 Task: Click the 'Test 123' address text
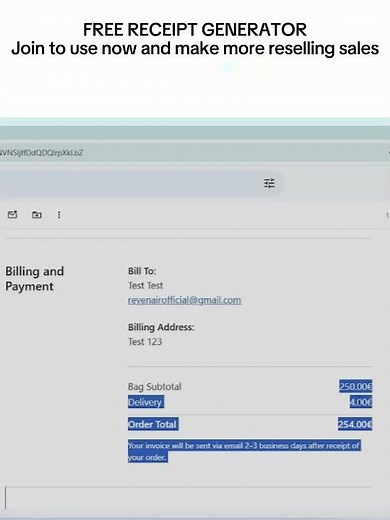tap(145, 342)
